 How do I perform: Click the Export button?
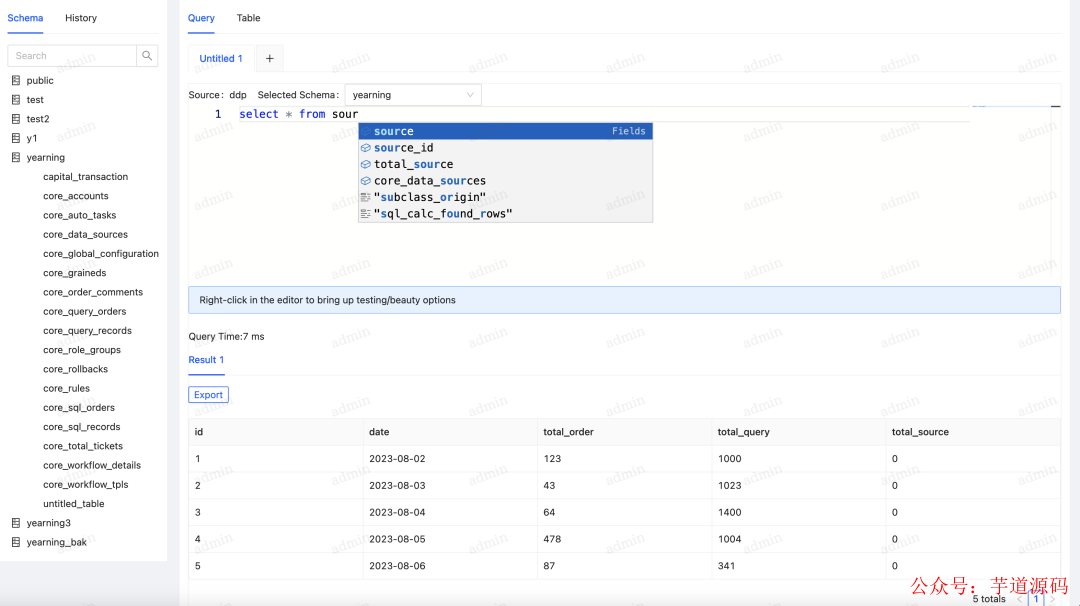pos(208,395)
